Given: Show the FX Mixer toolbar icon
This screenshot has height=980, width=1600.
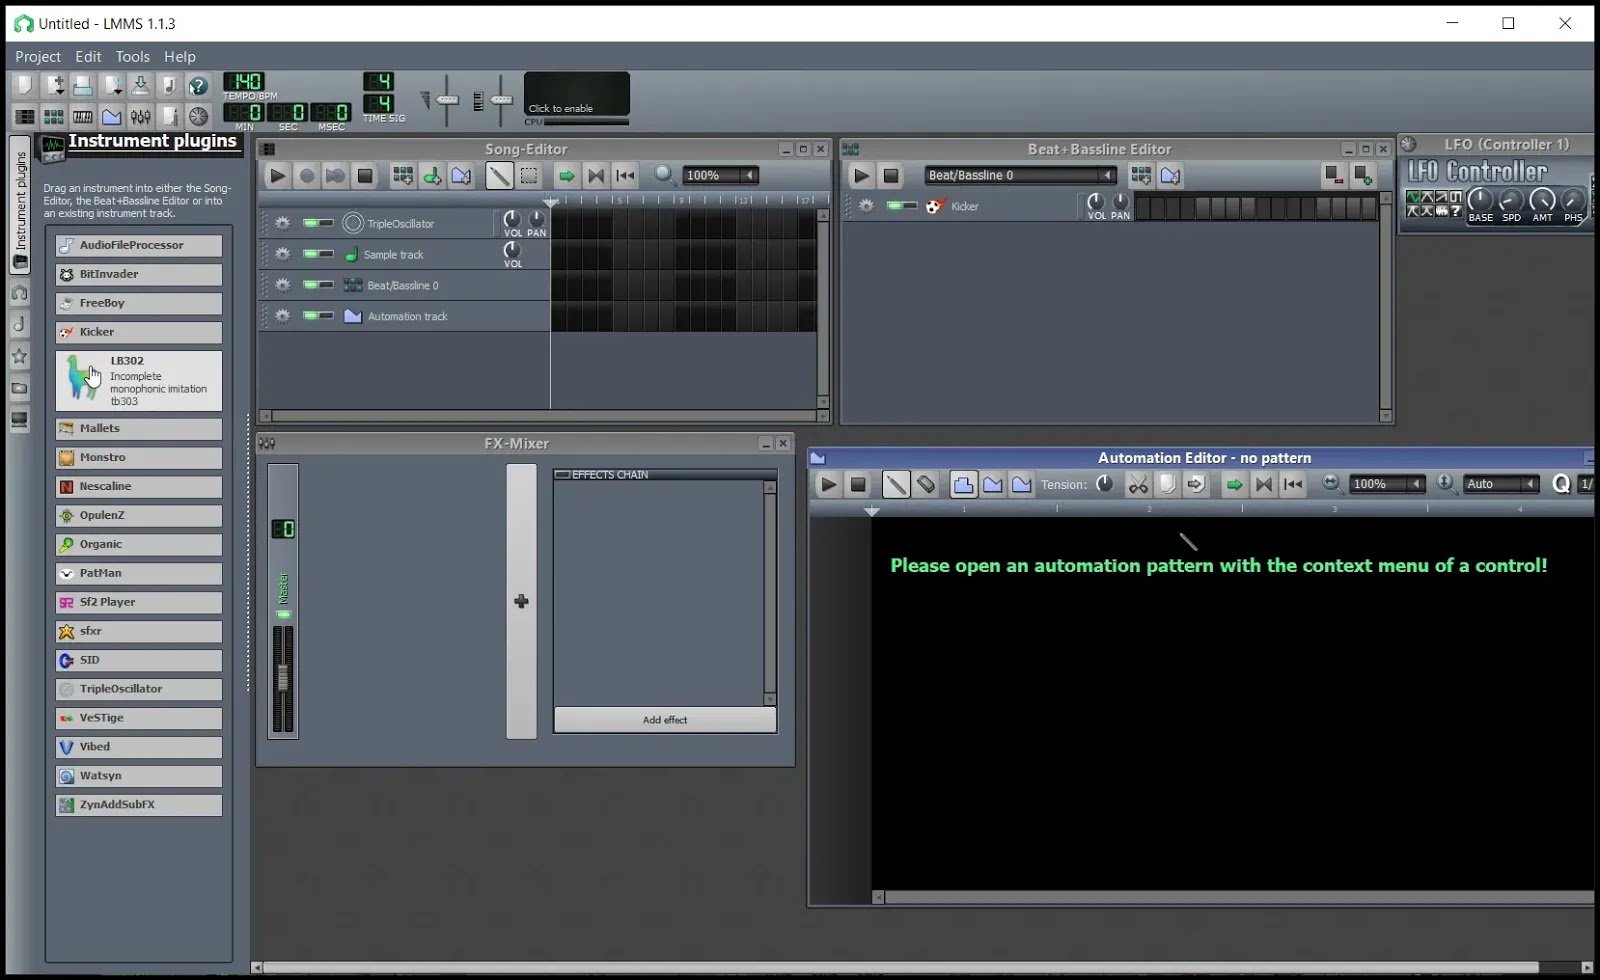Looking at the screenshot, I should coord(141,117).
